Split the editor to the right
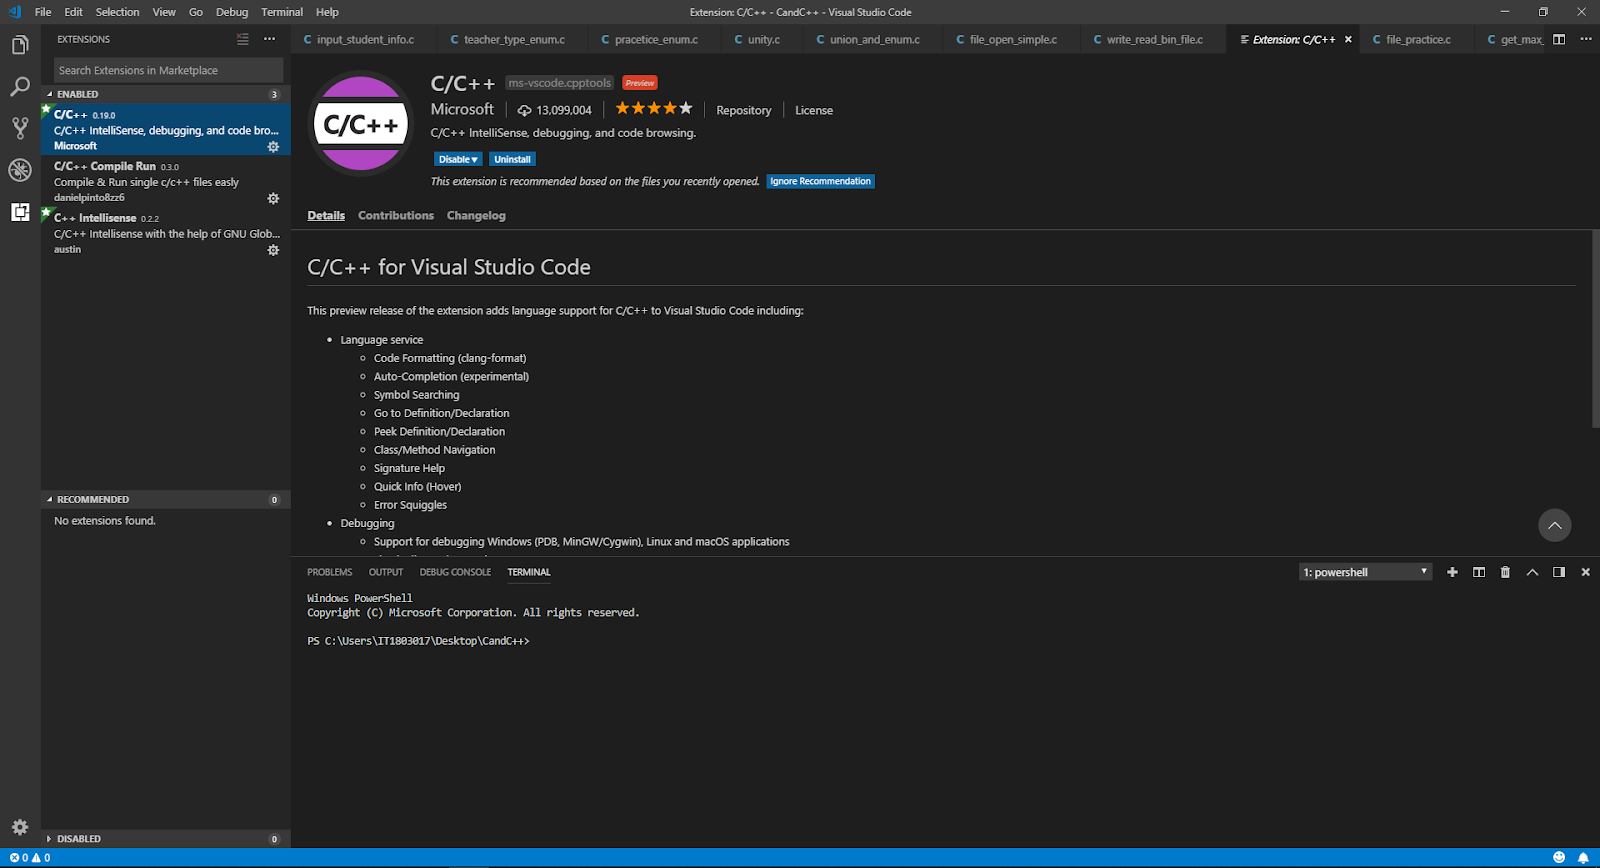Image resolution: width=1600 pixels, height=868 pixels. point(1559,39)
